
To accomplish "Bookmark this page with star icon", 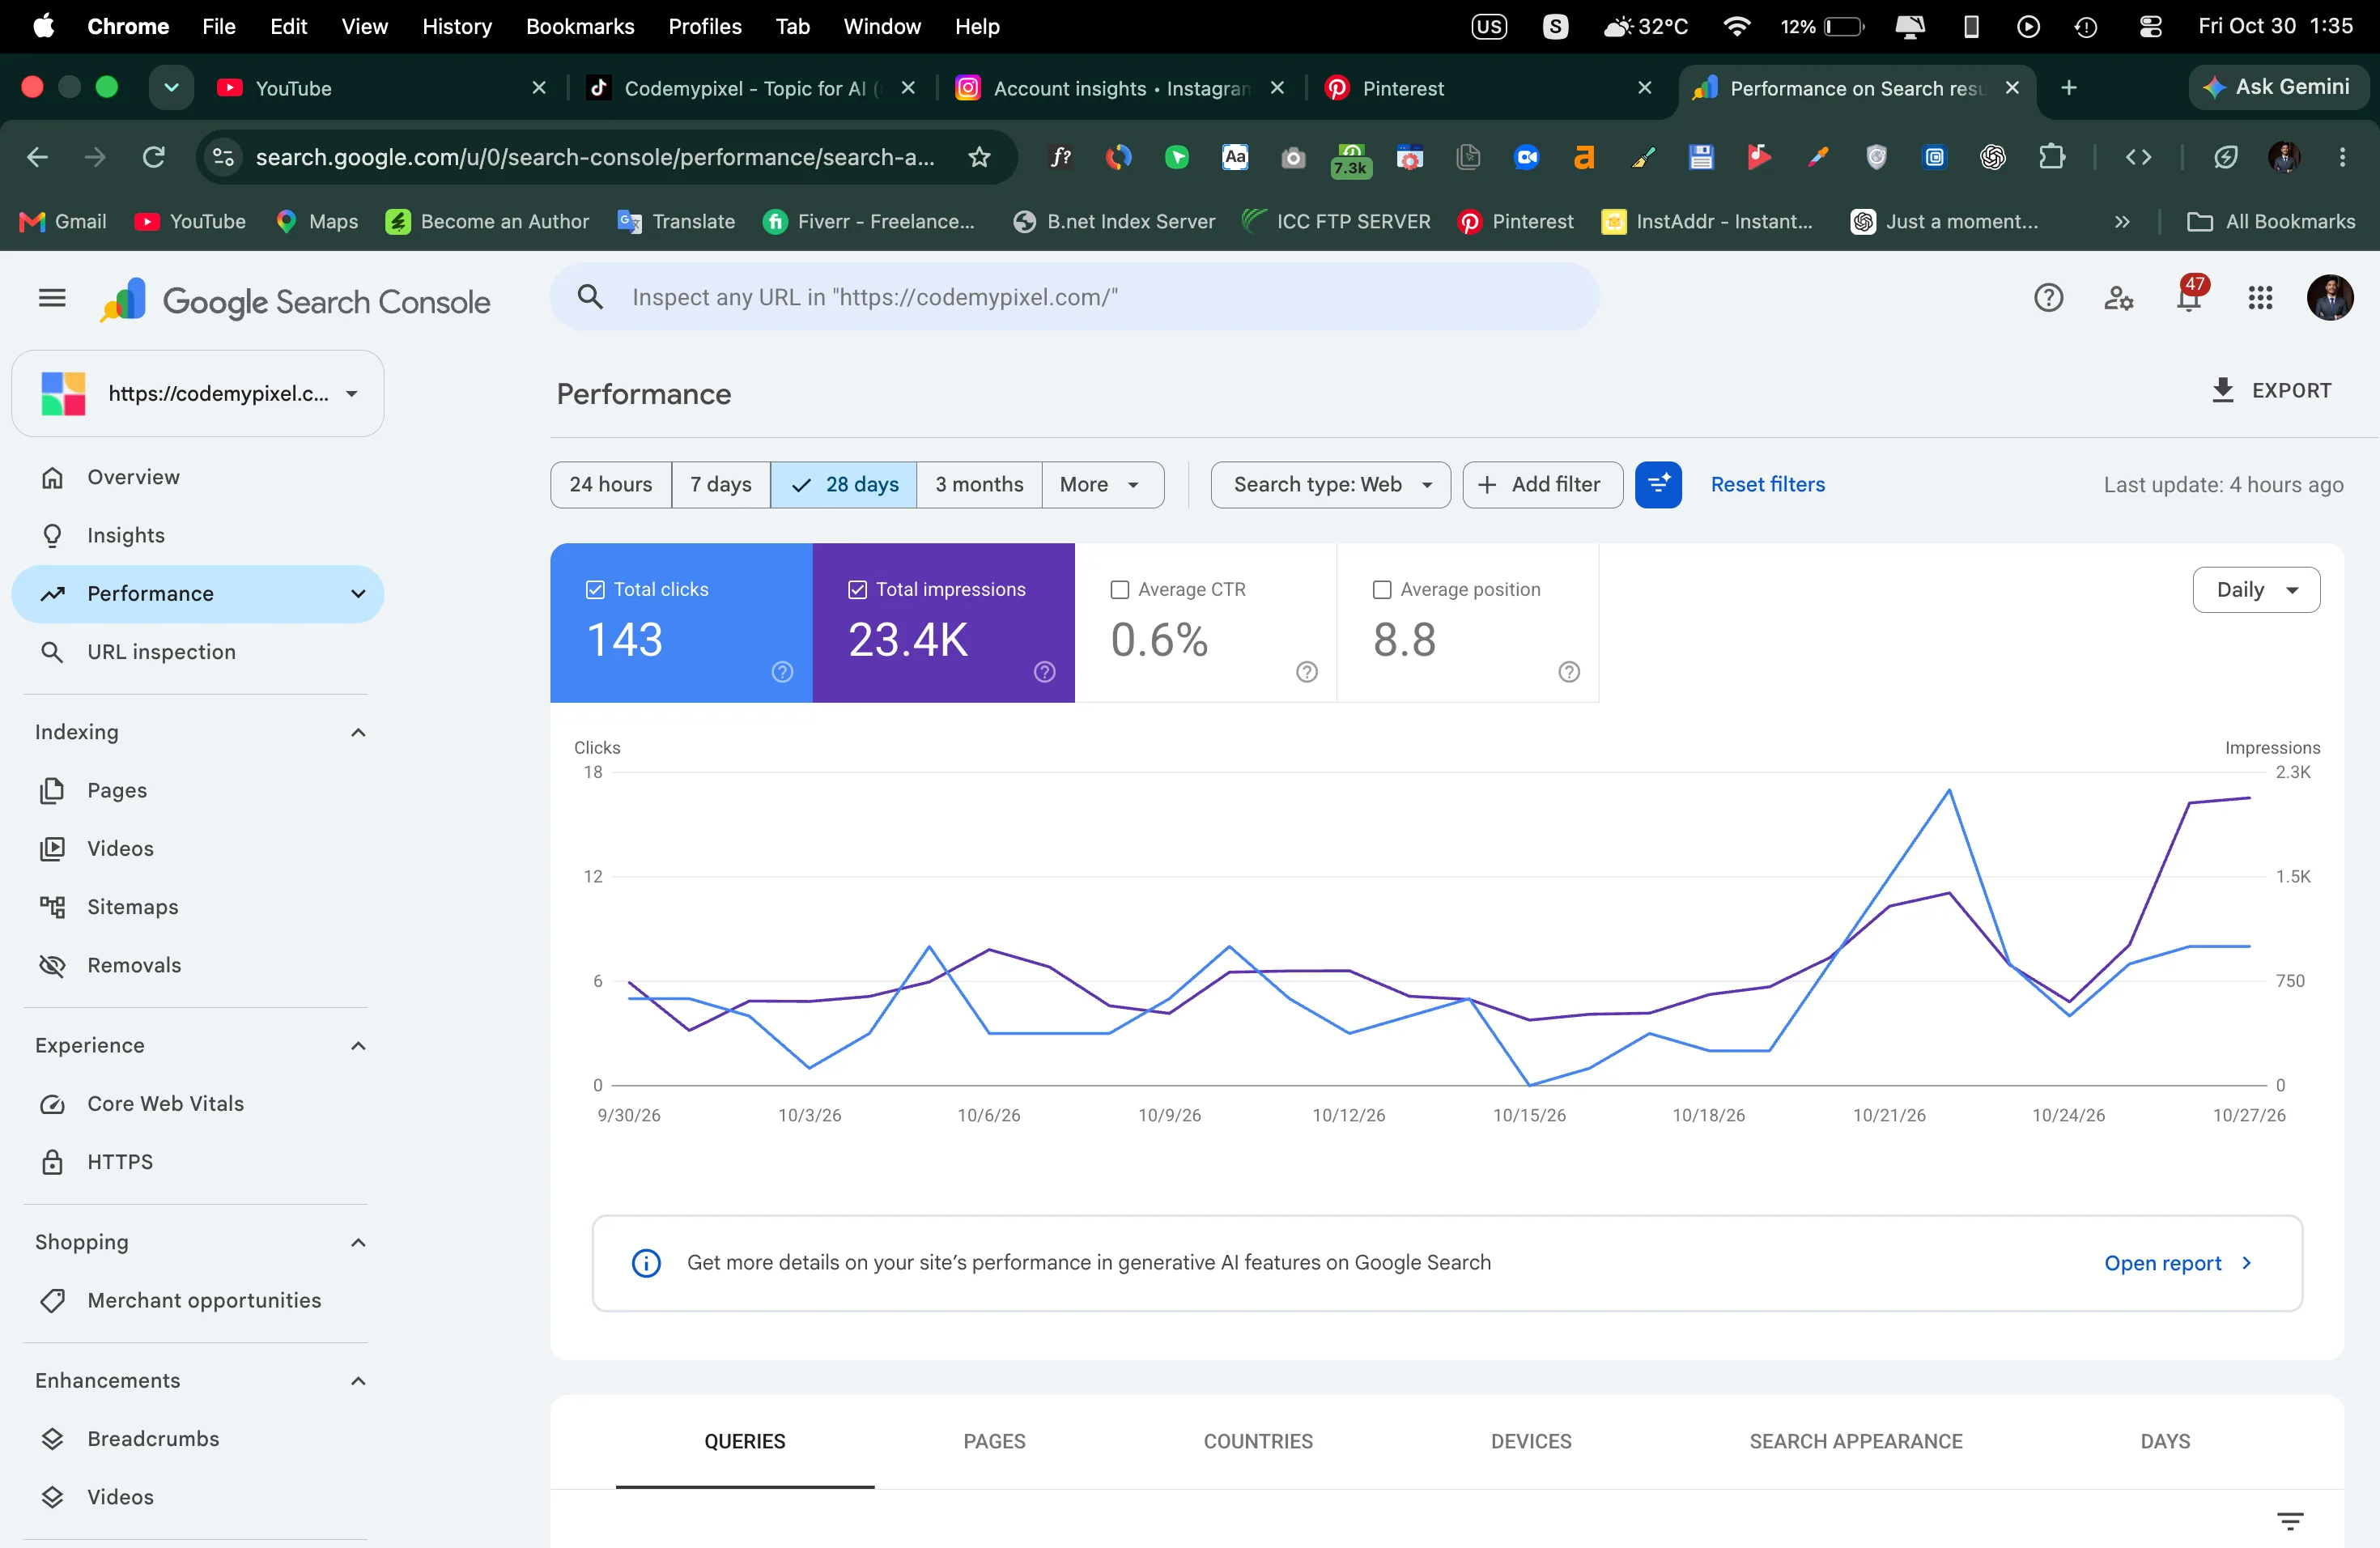I will tap(979, 157).
